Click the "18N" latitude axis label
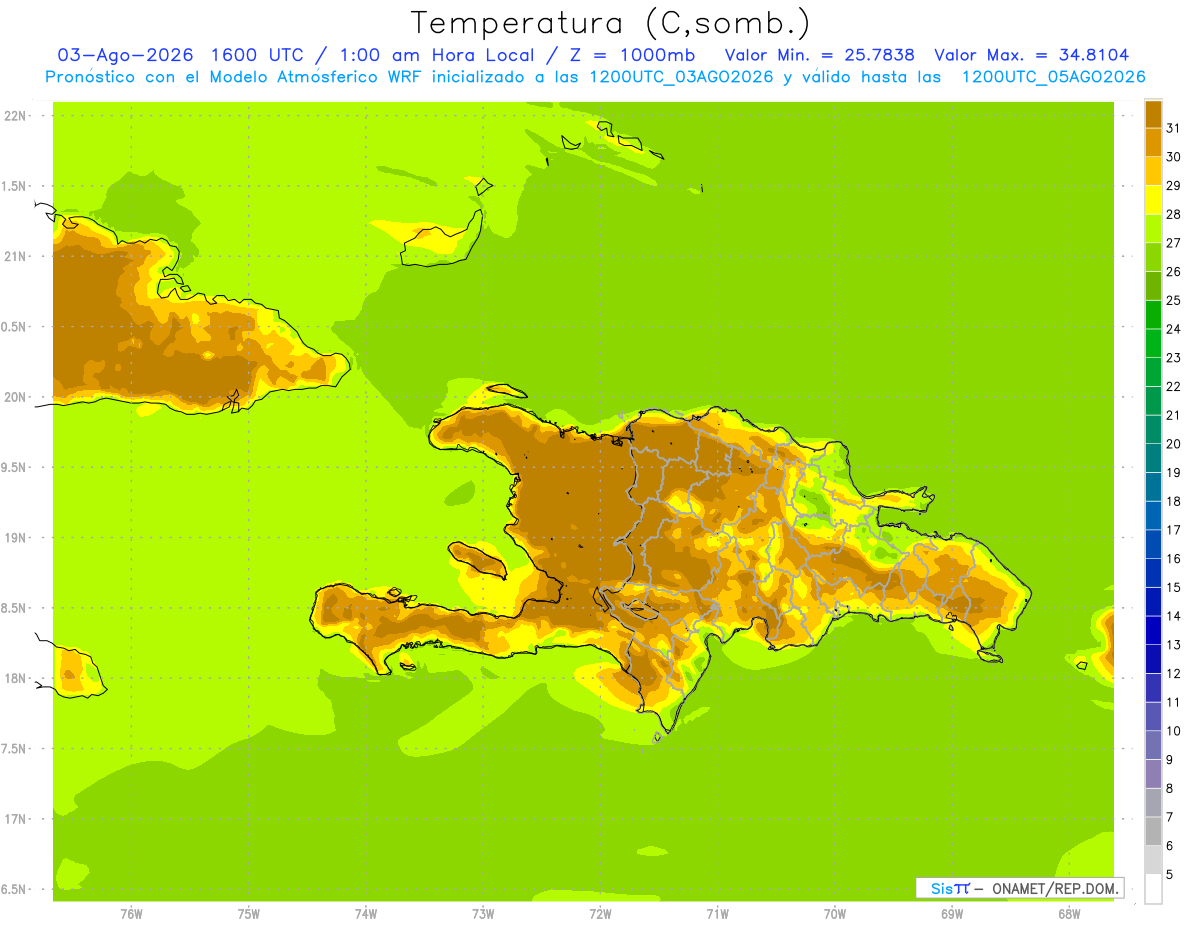Viewport: 1200px width, 927px height. pos(16,679)
